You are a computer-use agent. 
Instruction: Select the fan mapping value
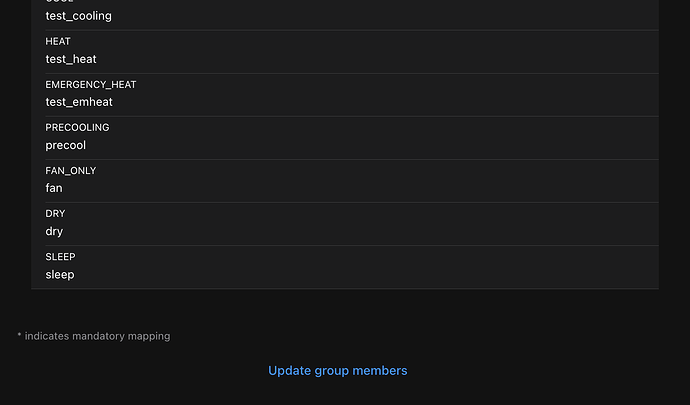54,188
